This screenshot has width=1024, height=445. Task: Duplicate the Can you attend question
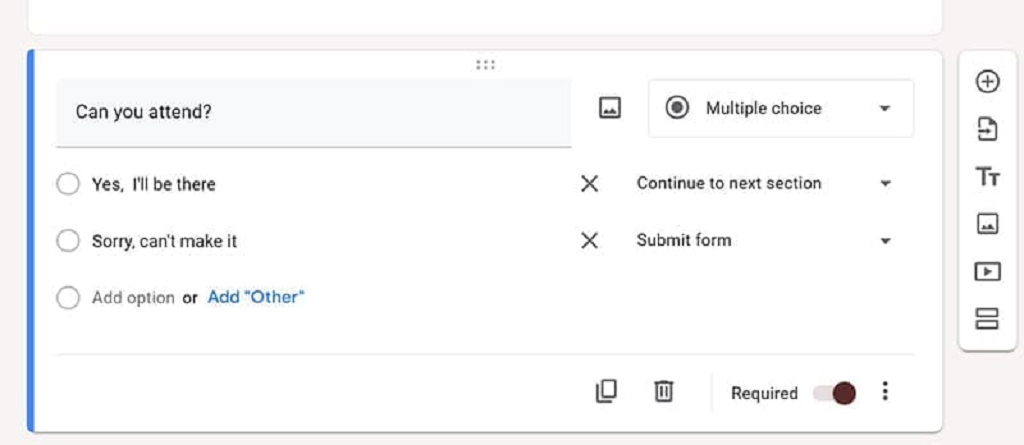tap(606, 392)
